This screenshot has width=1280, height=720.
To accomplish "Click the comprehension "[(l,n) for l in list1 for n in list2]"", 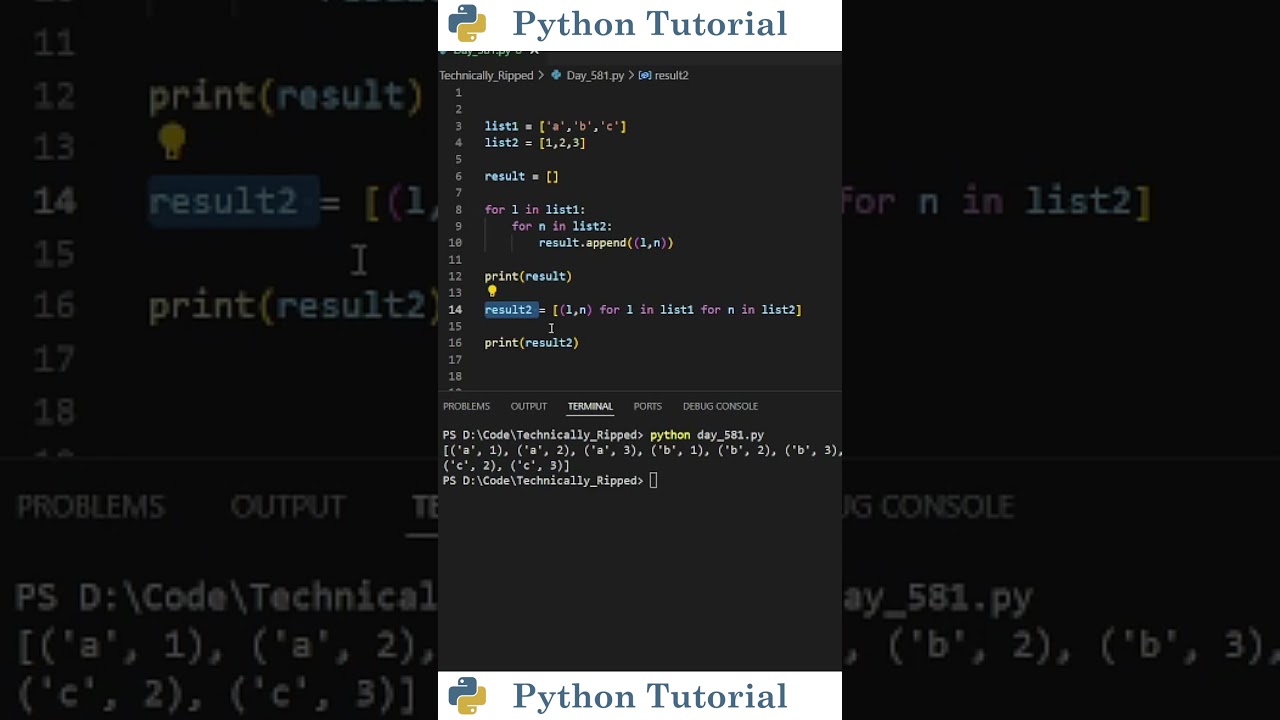I will click(677, 310).
